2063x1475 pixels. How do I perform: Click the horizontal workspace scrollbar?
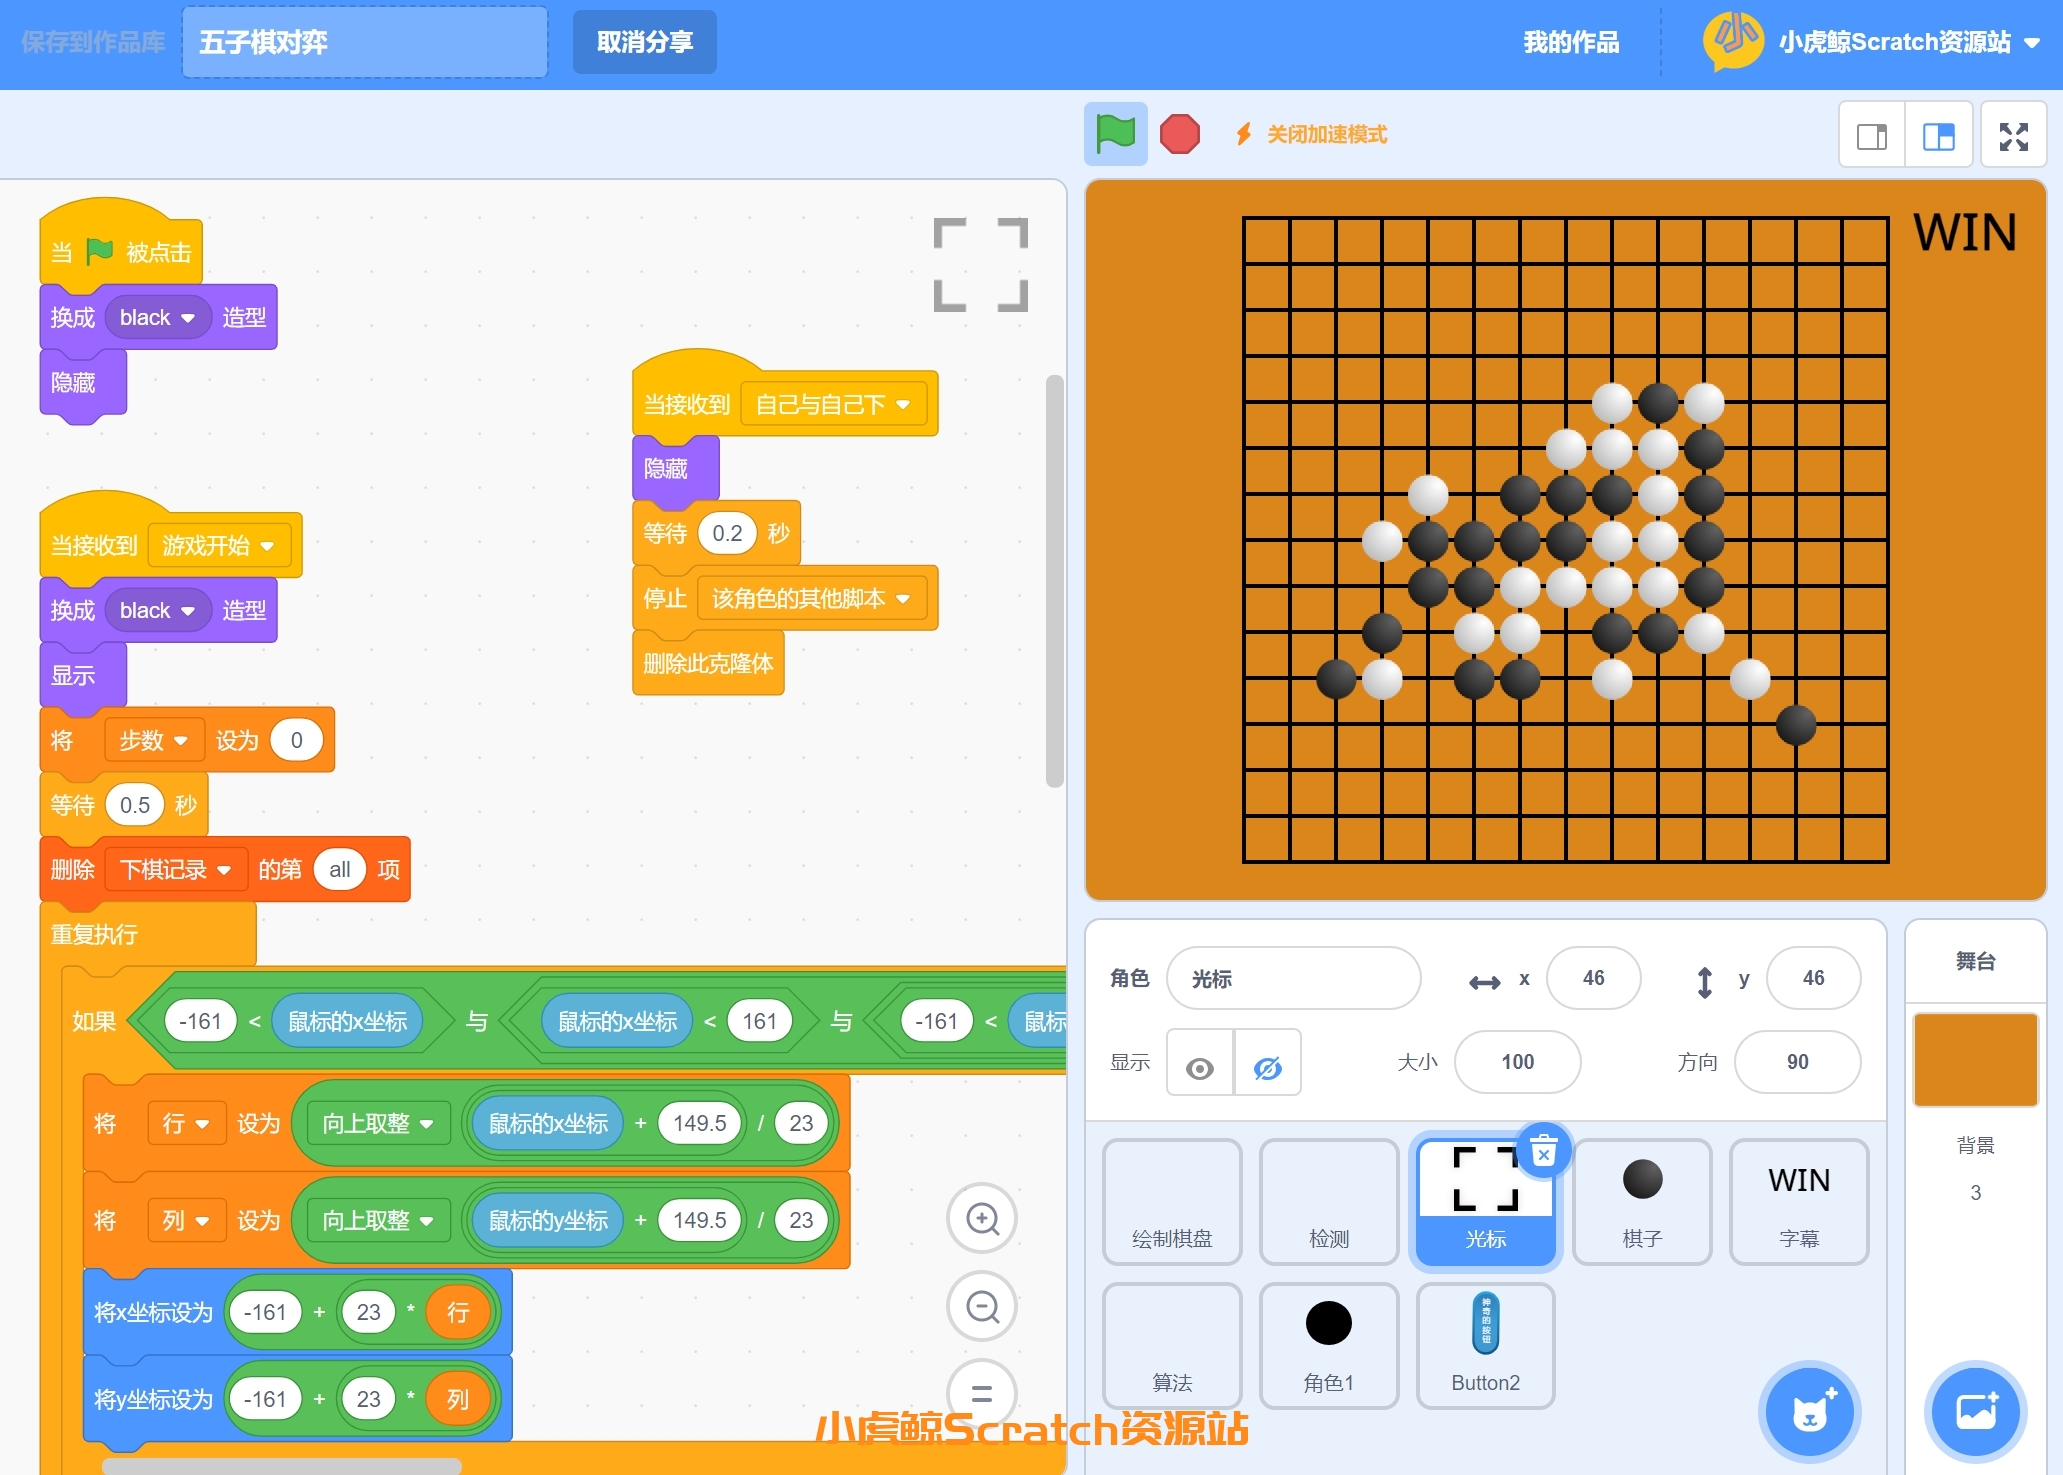click(x=282, y=1465)
